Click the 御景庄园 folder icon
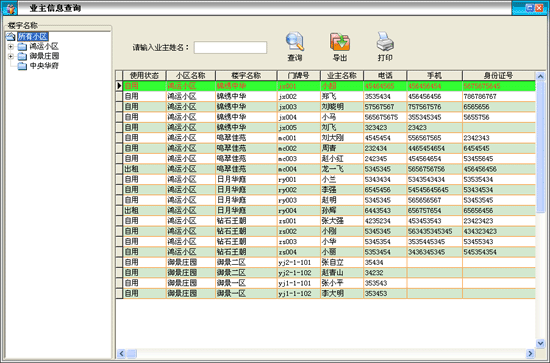The height and width of the screenshot is (363, 550). click(22, 56)
